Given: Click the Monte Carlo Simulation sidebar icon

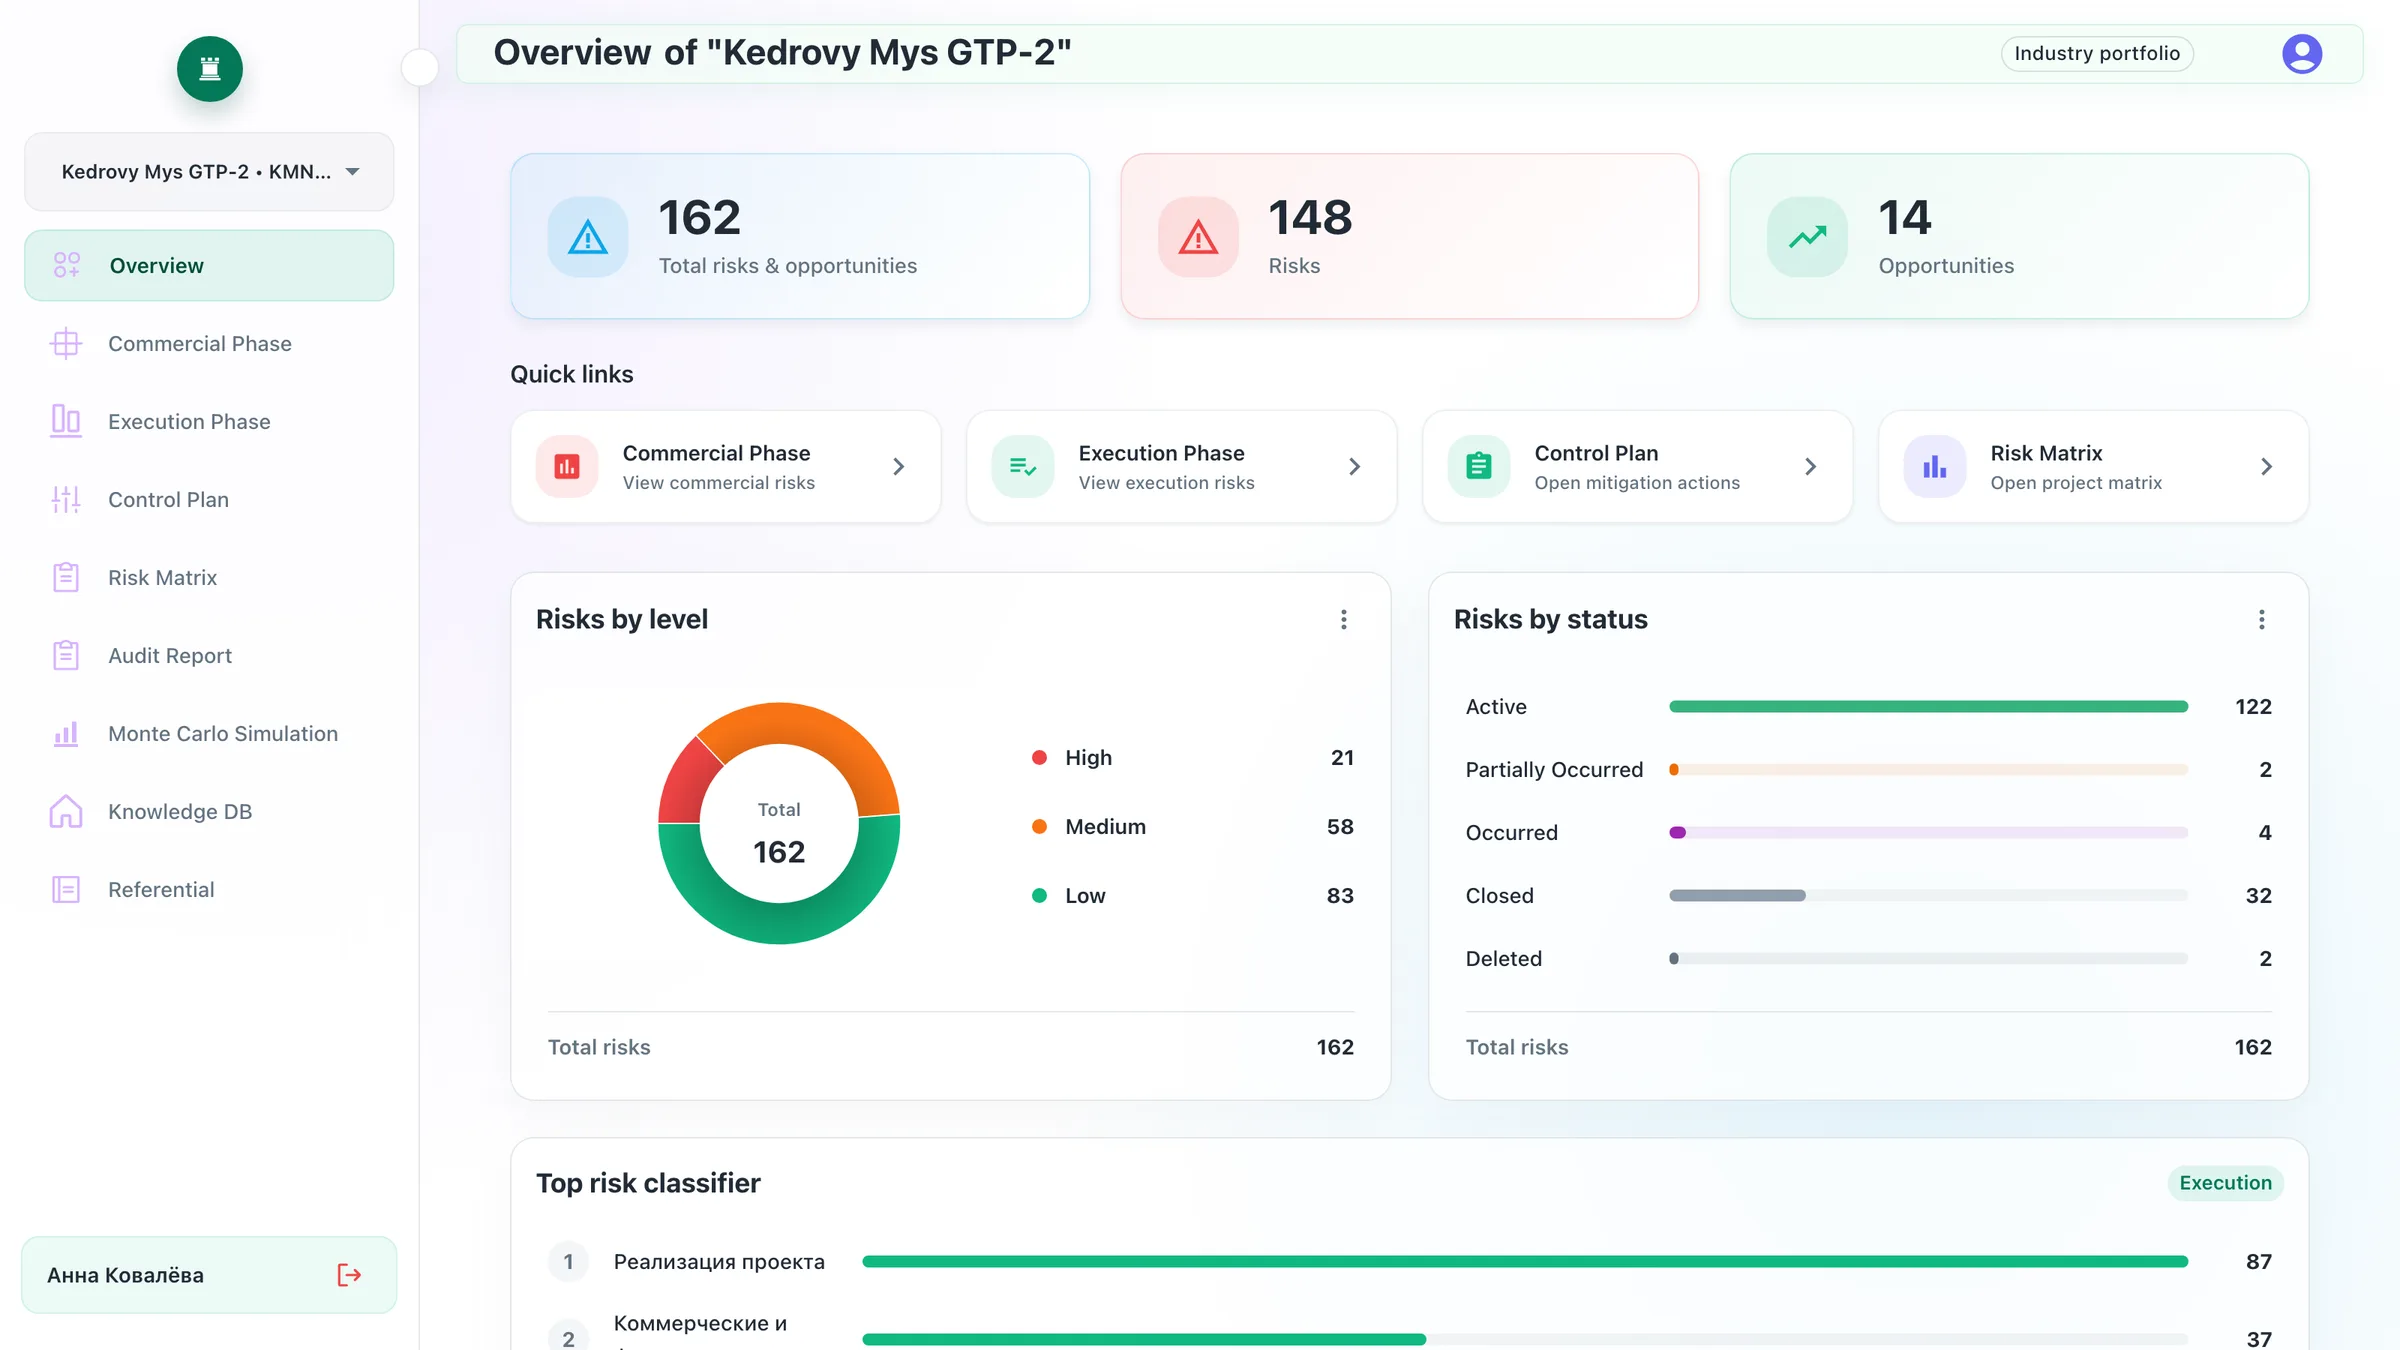Looking at the screenshot, I should click(66, 734).
